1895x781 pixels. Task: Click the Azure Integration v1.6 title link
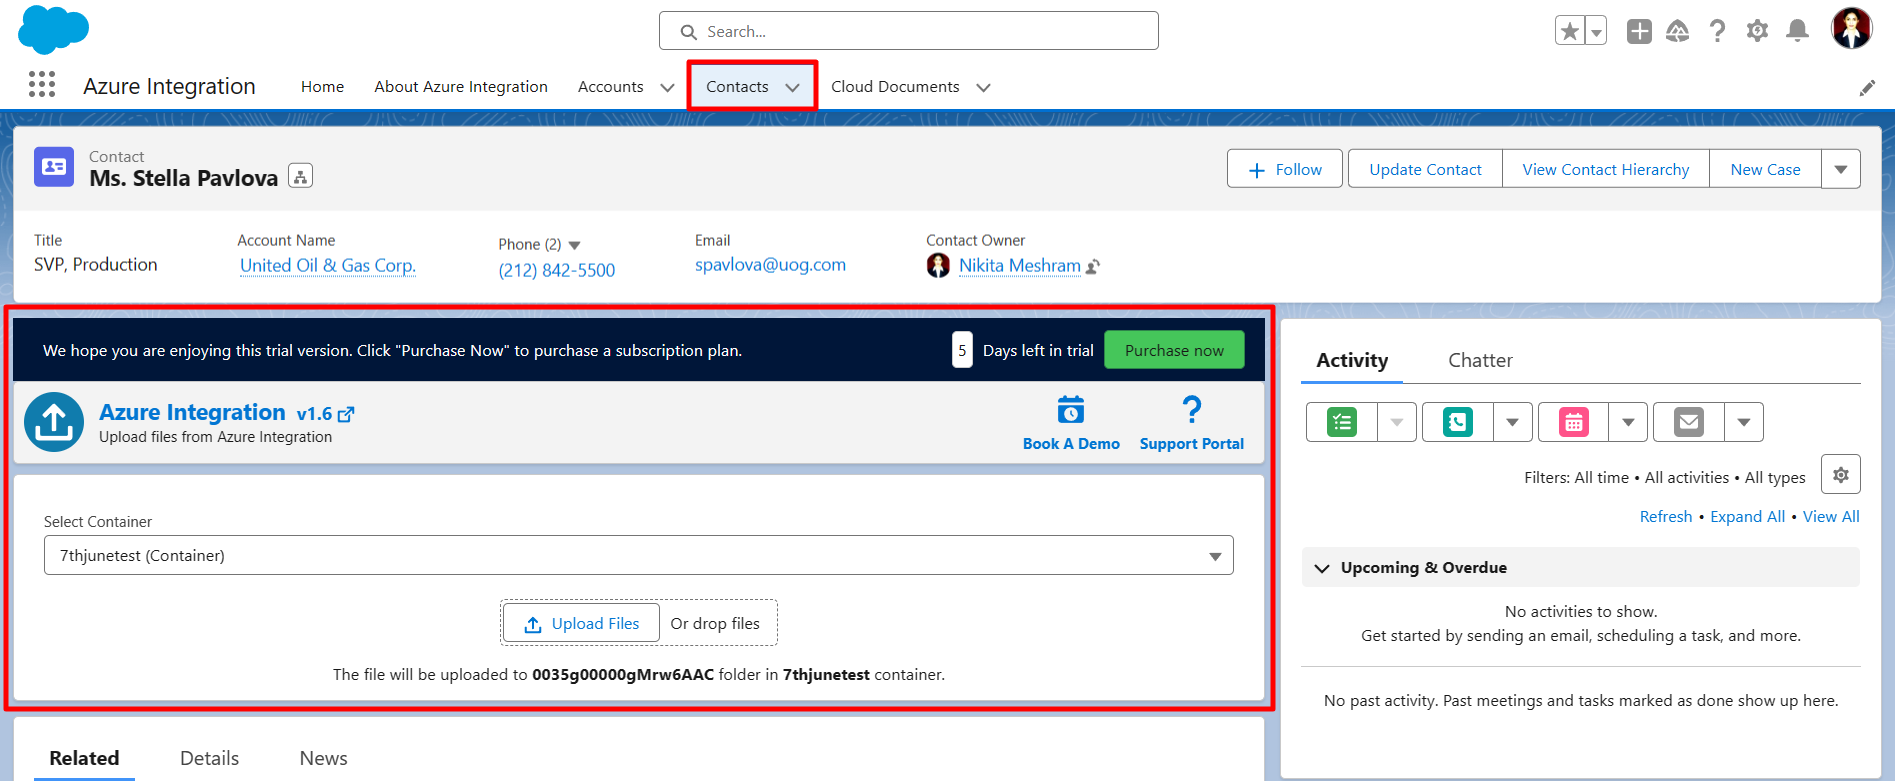tap(226, 412)
